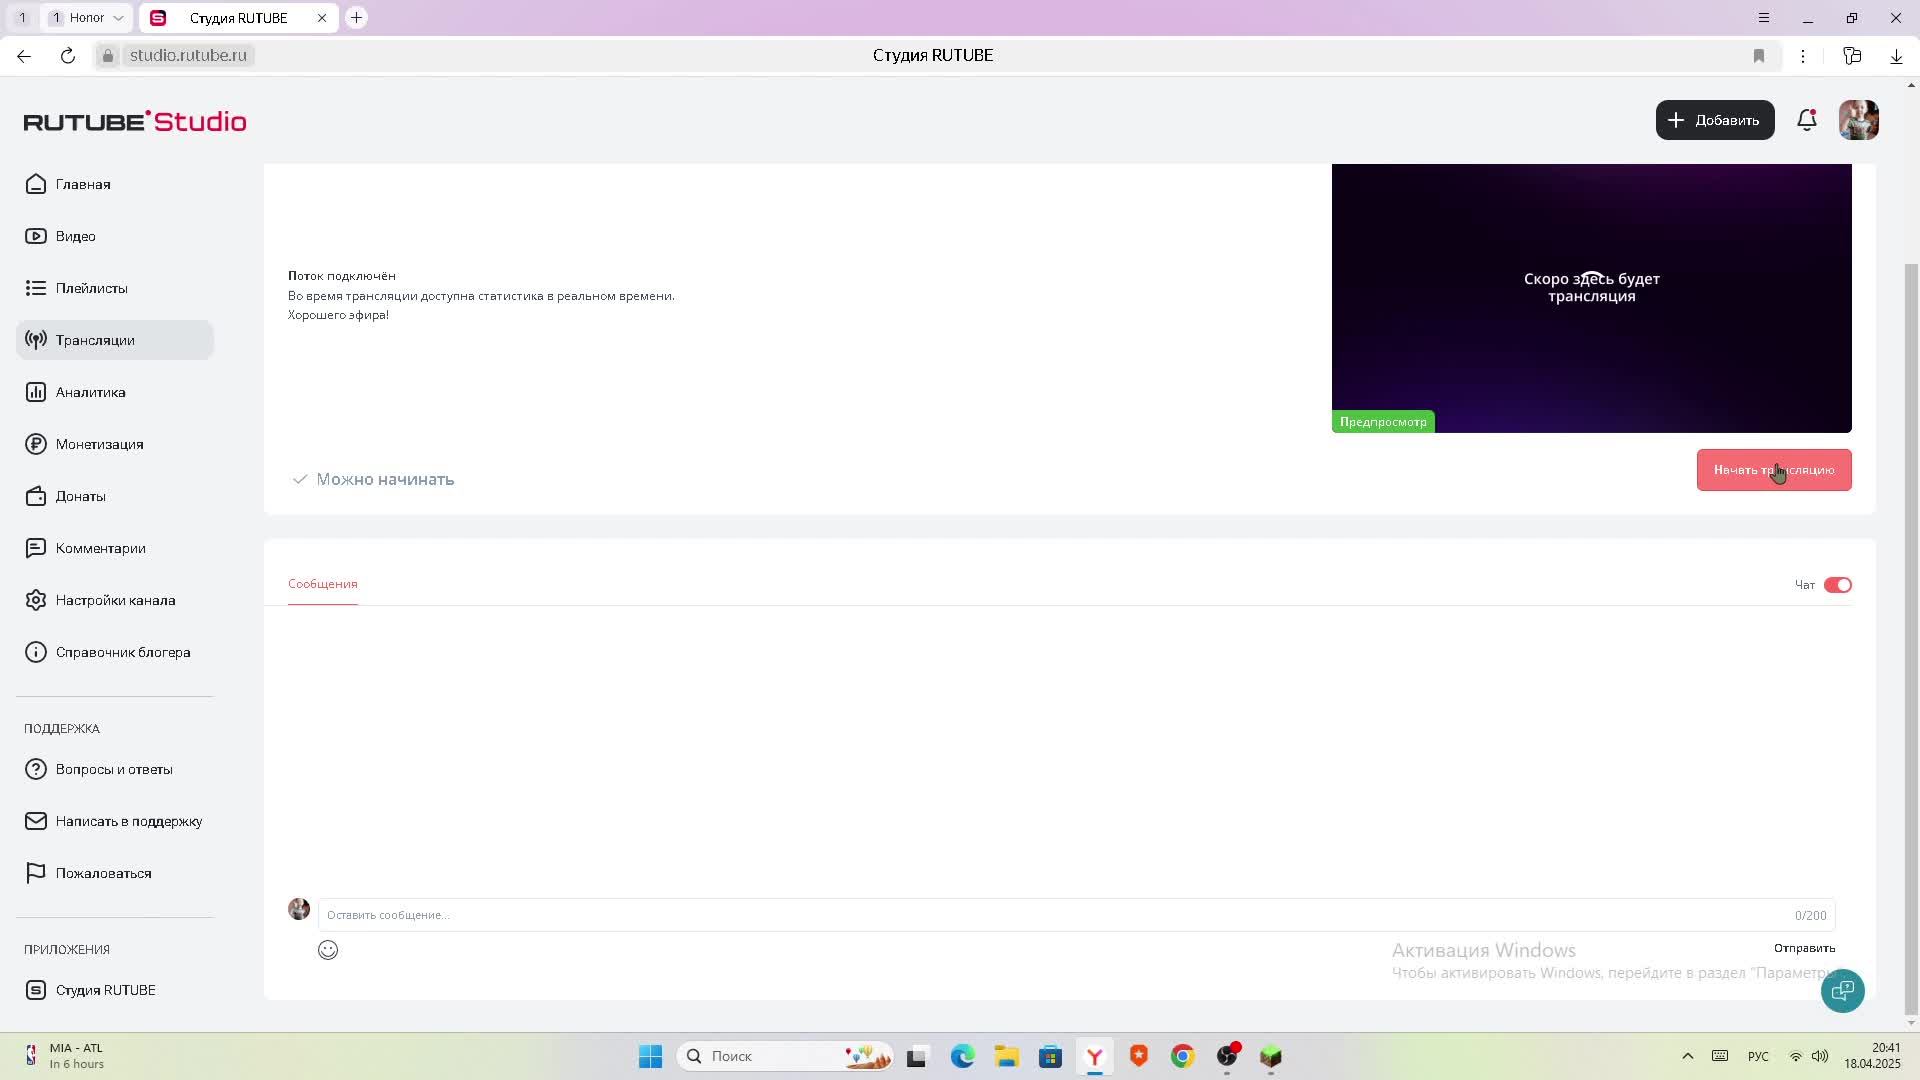Open Microsoft Store from taskbar
This screenshot has width=1920, height=1080.
1050,1056
